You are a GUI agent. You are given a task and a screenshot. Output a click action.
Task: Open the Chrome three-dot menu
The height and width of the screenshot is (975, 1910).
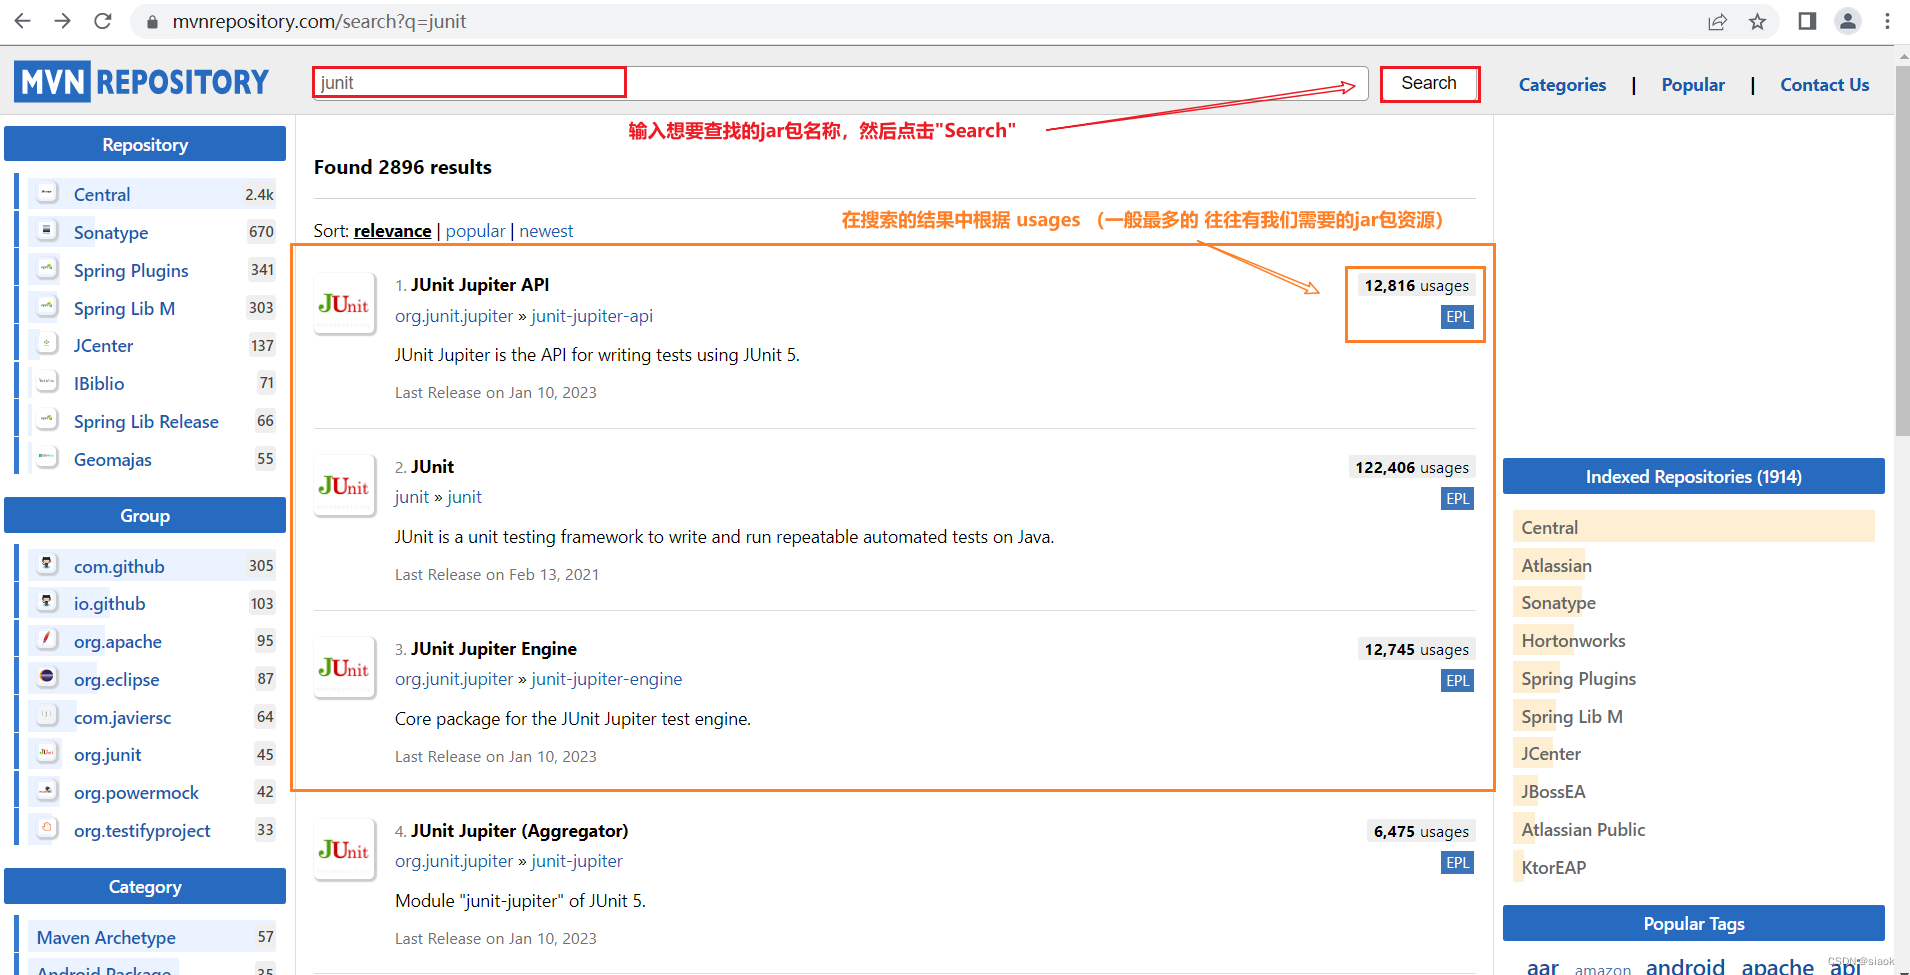click(x=1887, y=21)
